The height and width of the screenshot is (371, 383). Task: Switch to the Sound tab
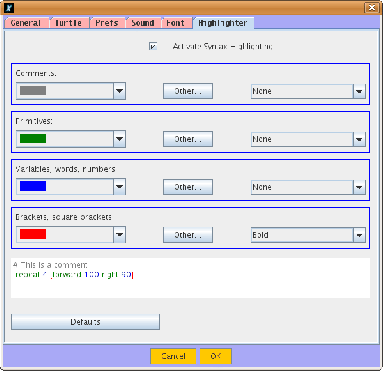tap(143, 23)
